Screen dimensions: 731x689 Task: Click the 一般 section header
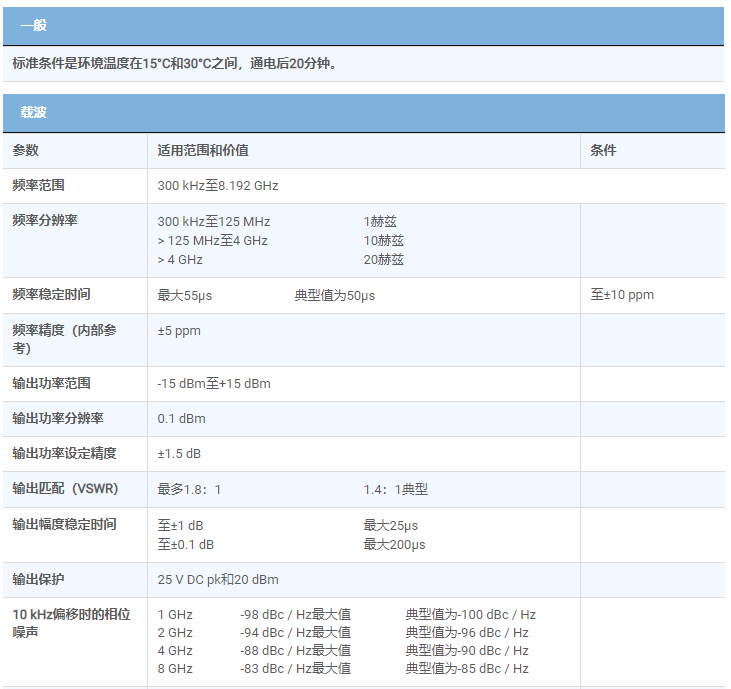(x=364, y=26)
